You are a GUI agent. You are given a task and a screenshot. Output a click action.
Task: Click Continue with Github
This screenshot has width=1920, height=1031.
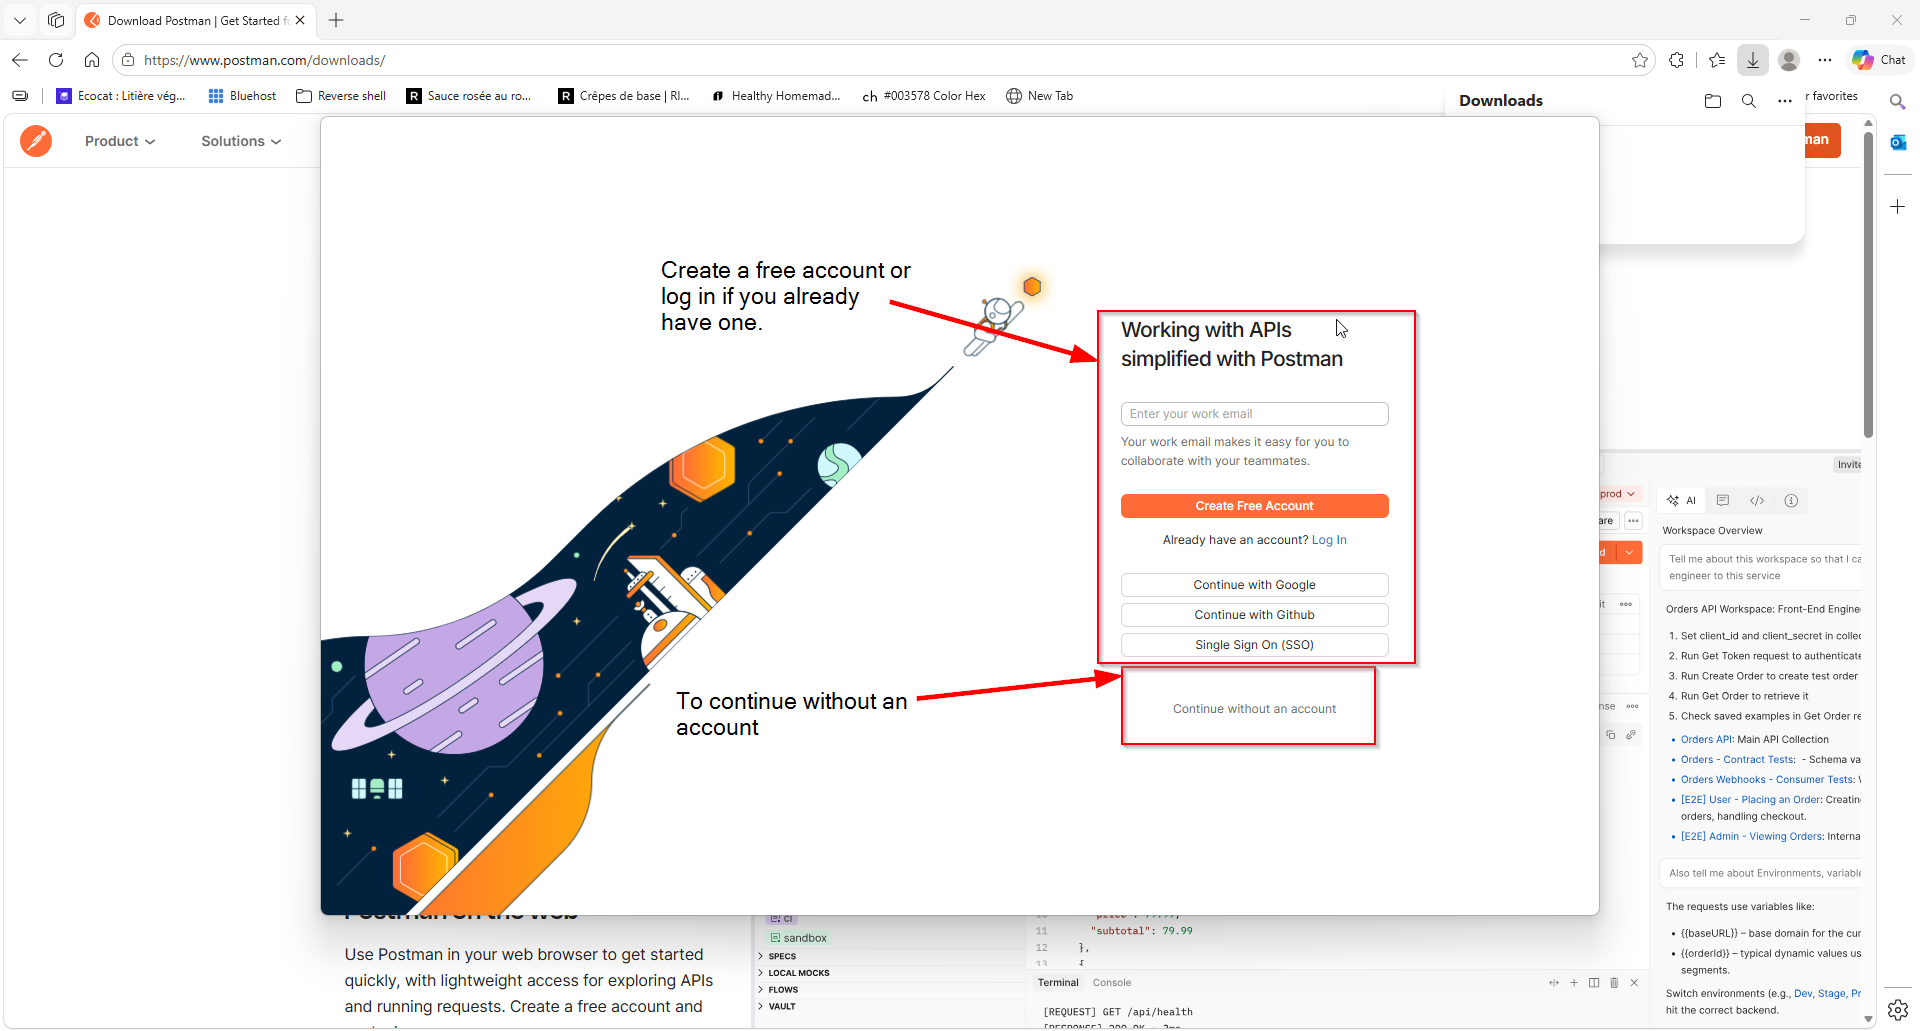[x=1254, y=615]
